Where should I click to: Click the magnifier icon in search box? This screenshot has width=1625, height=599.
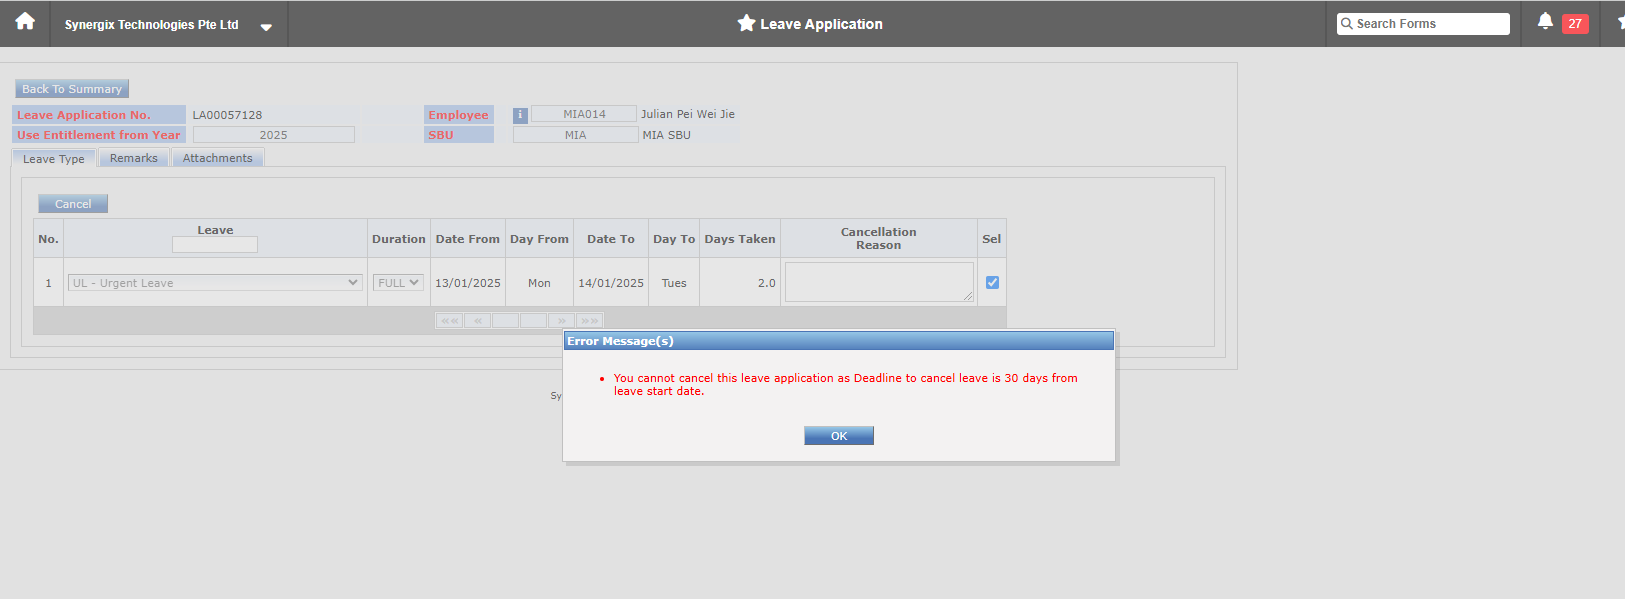tap(1347, 23)
